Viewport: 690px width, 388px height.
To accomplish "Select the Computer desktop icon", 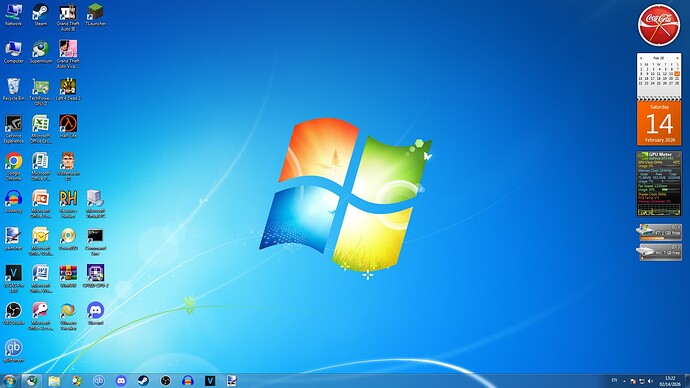I will pyautogui.click(x=13, y=52).
